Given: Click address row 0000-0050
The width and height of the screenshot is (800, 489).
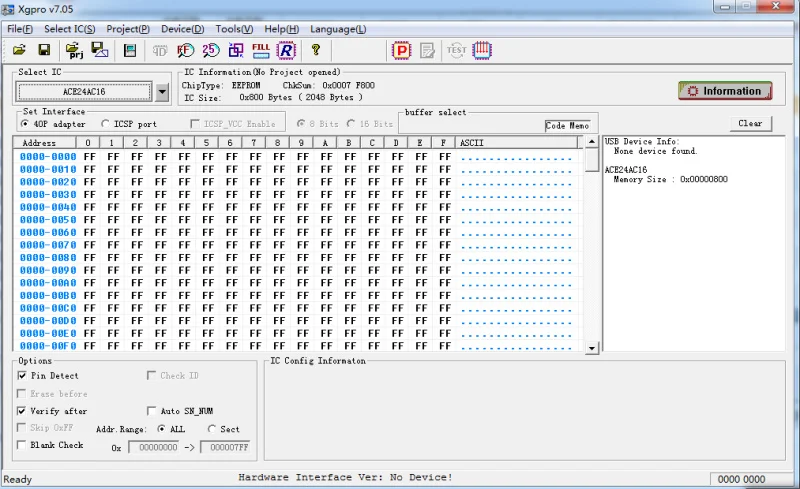Looking at the screenshot, I should tap(48, 220).
